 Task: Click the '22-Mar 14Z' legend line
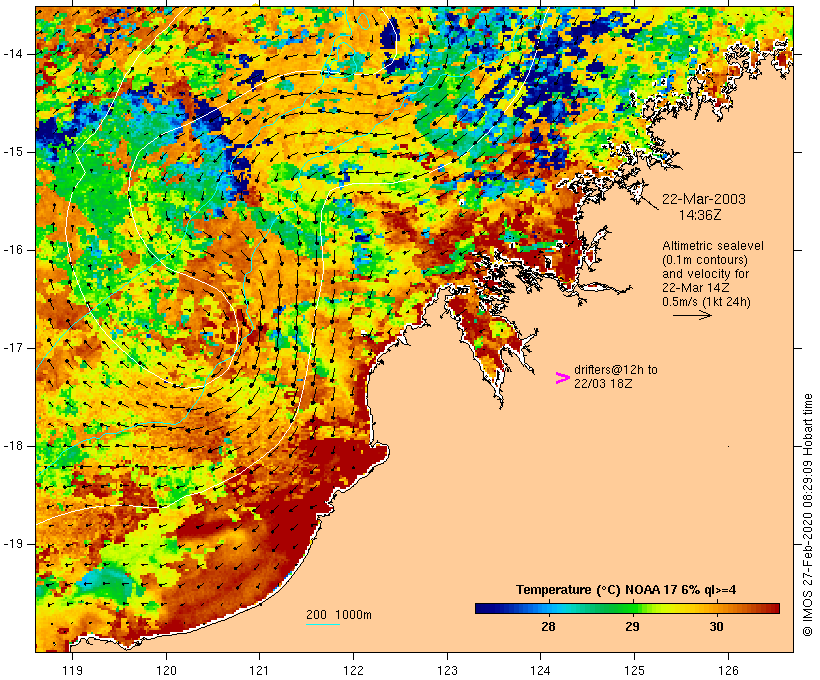[x=696, y=288]
